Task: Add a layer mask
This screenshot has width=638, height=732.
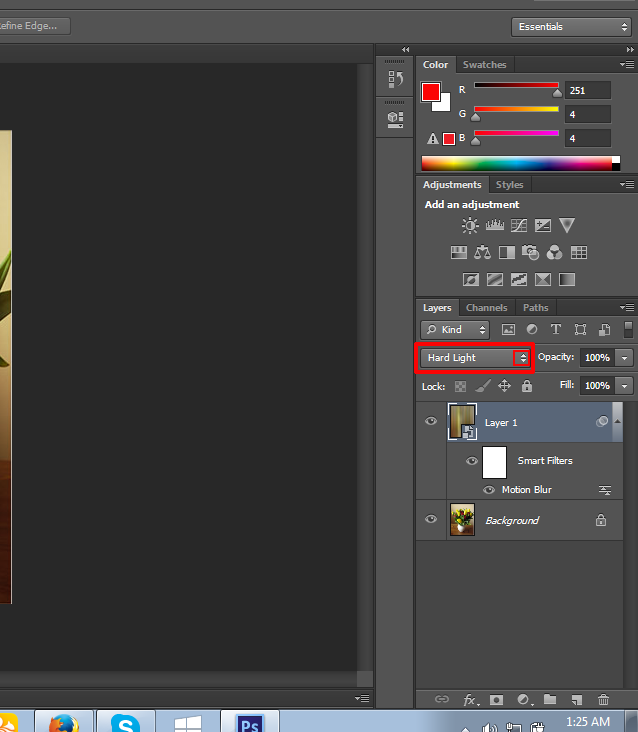Action: [x=496, y=699]
